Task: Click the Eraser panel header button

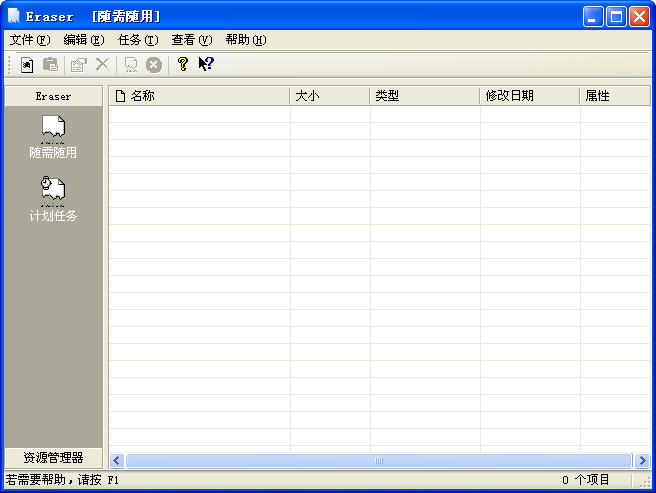Action: 53,96
